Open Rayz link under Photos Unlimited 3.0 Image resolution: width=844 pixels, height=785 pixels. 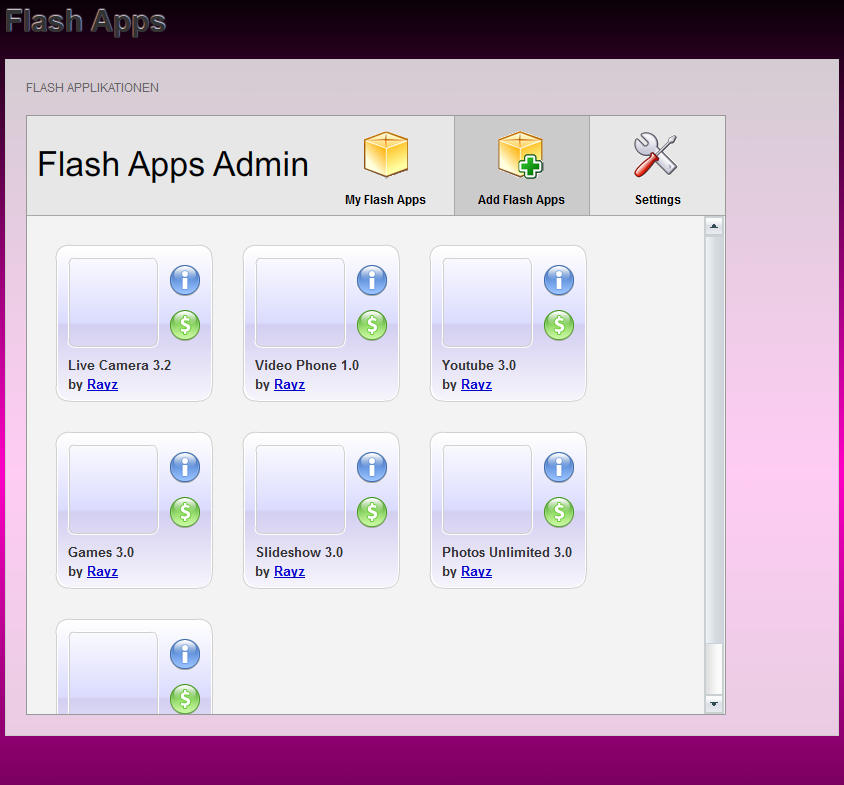pyautogui.click(x=476, y=572)
